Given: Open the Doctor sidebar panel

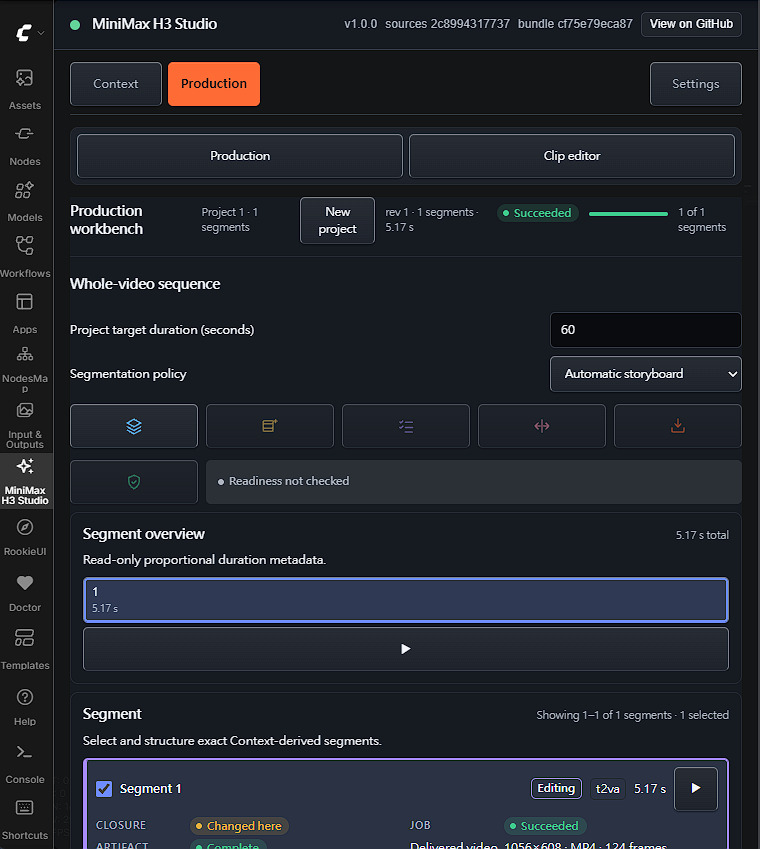Looking at the screenshot, I should [25, 593].
